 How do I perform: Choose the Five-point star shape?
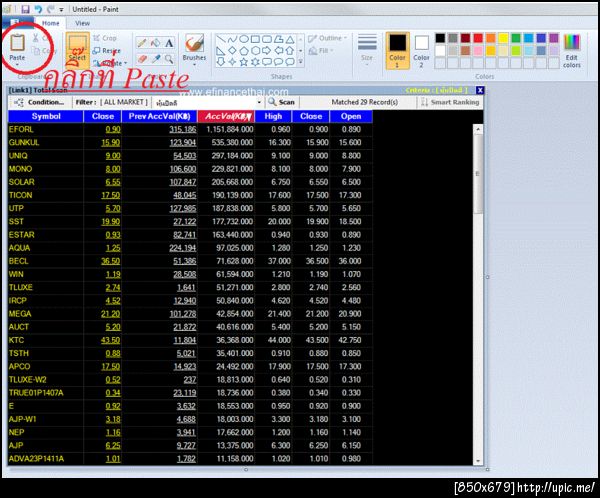(x=244, y=62)
